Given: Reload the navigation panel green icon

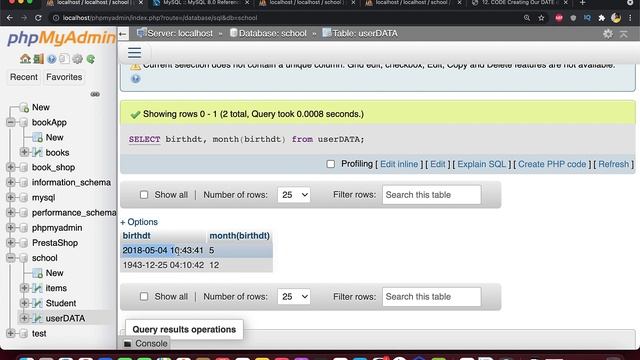Looking at the screenshot, I should [x=91, y=59].
